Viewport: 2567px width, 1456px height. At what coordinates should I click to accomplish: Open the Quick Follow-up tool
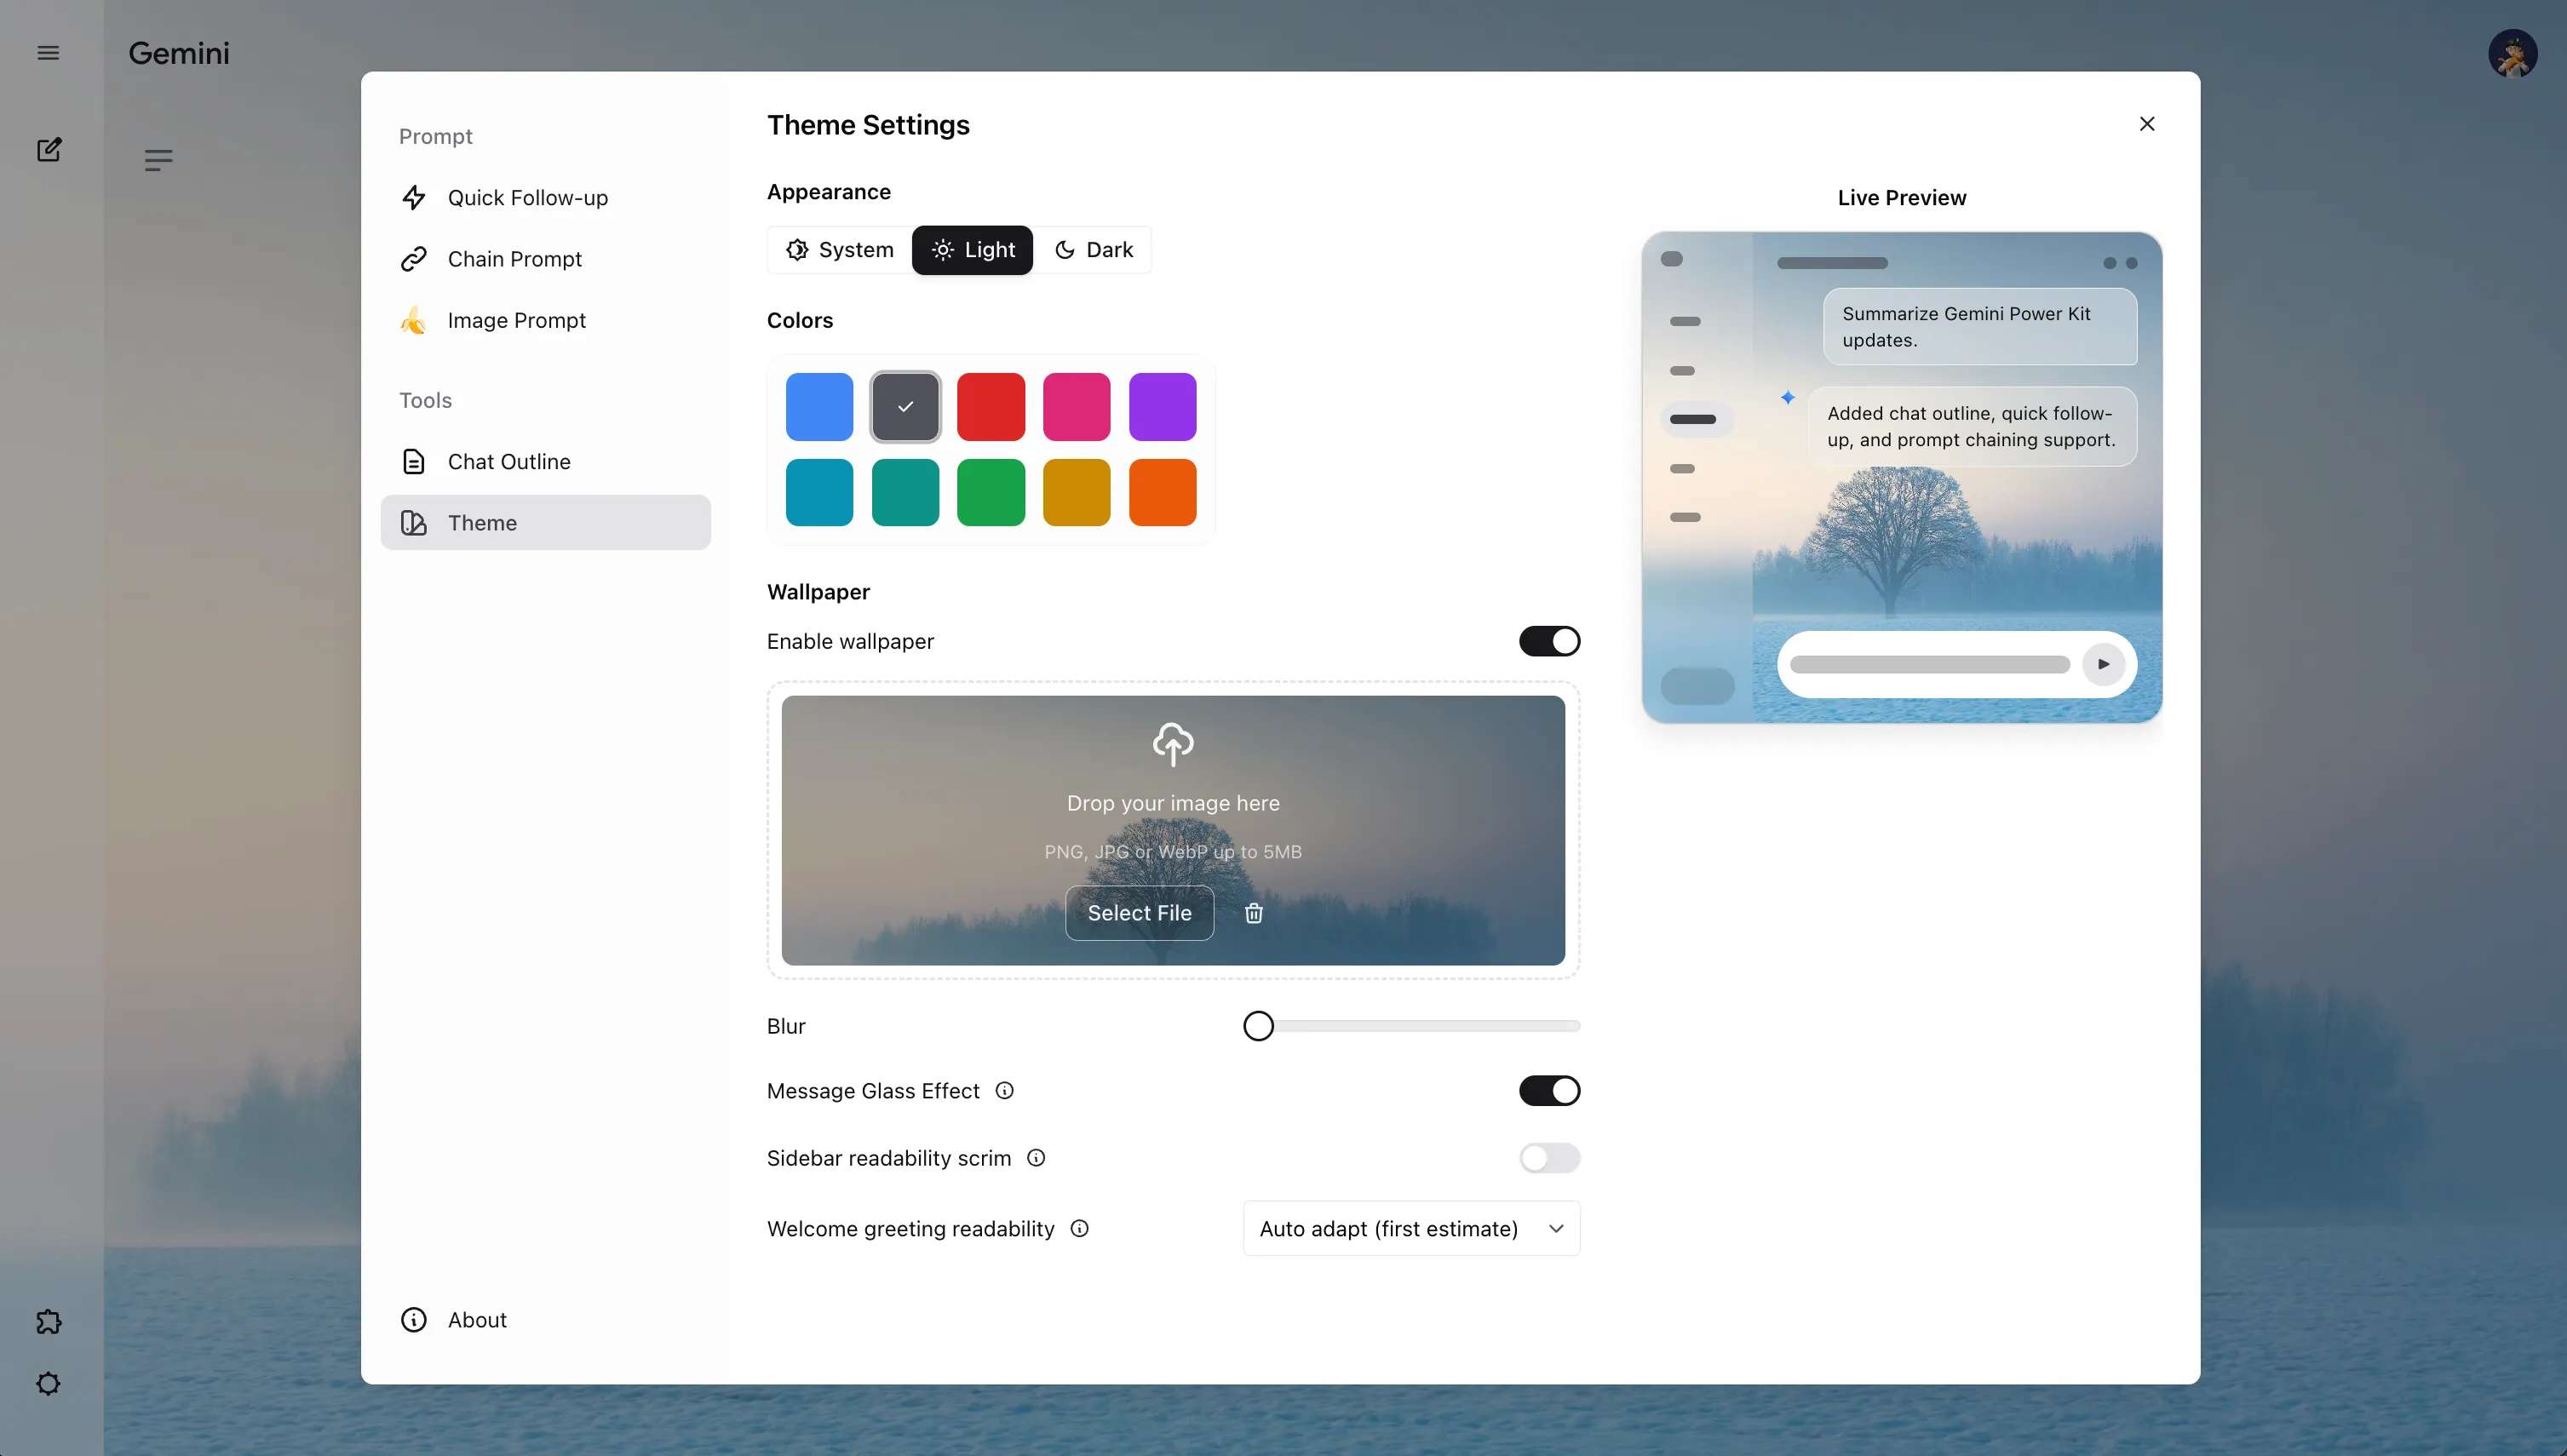[x=528, y=197]
